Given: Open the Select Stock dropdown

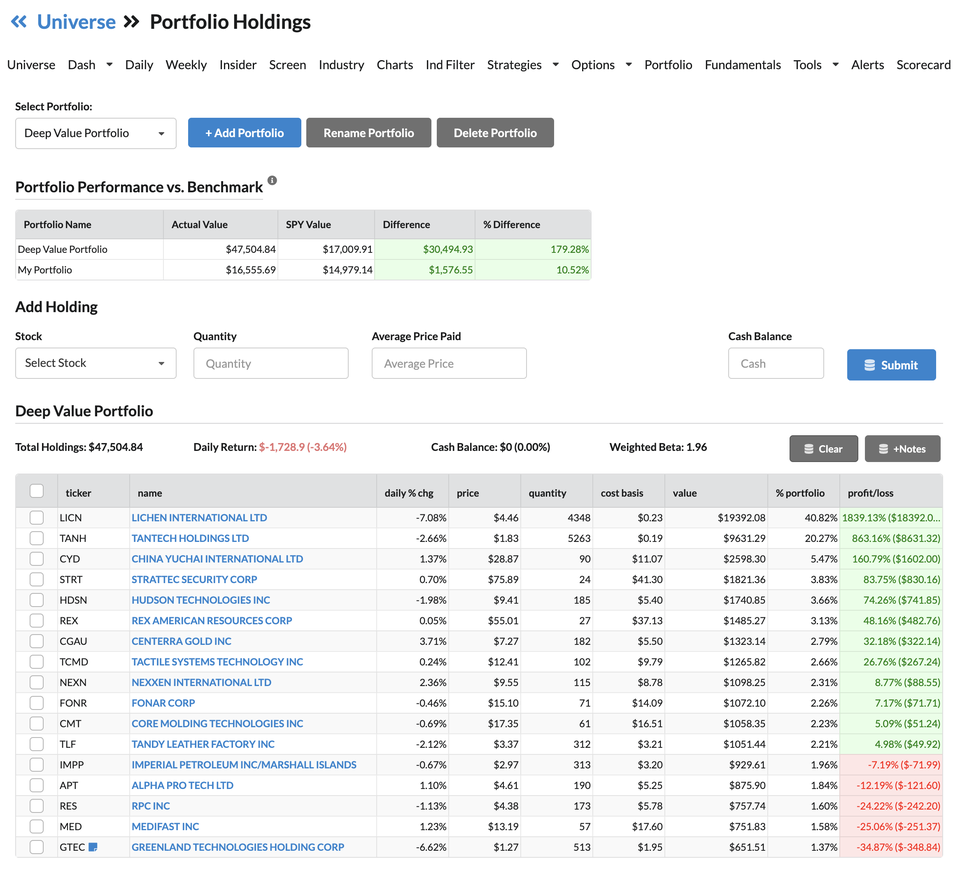Looking at the screenshot, I should (96, 363).
